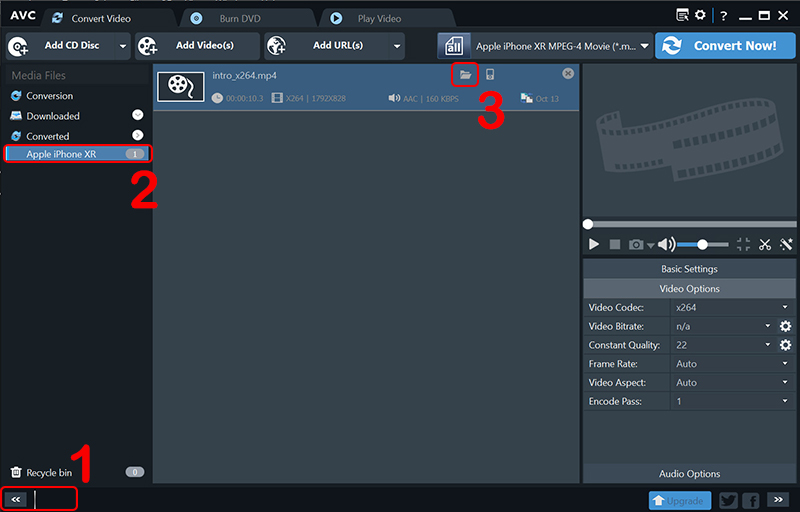Open the Twitter share icon
Image resolution: width=800 pixels, height=512 pixels.
tap(728, 501)
